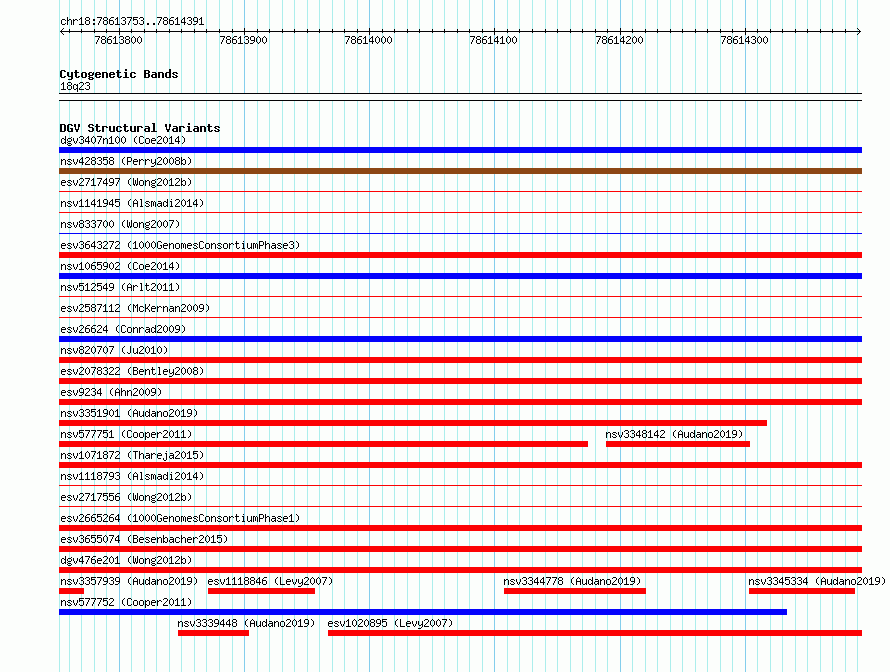
Task: Open the esv2717556 (Wong2012b) label
Action: [x=126, y=497]
